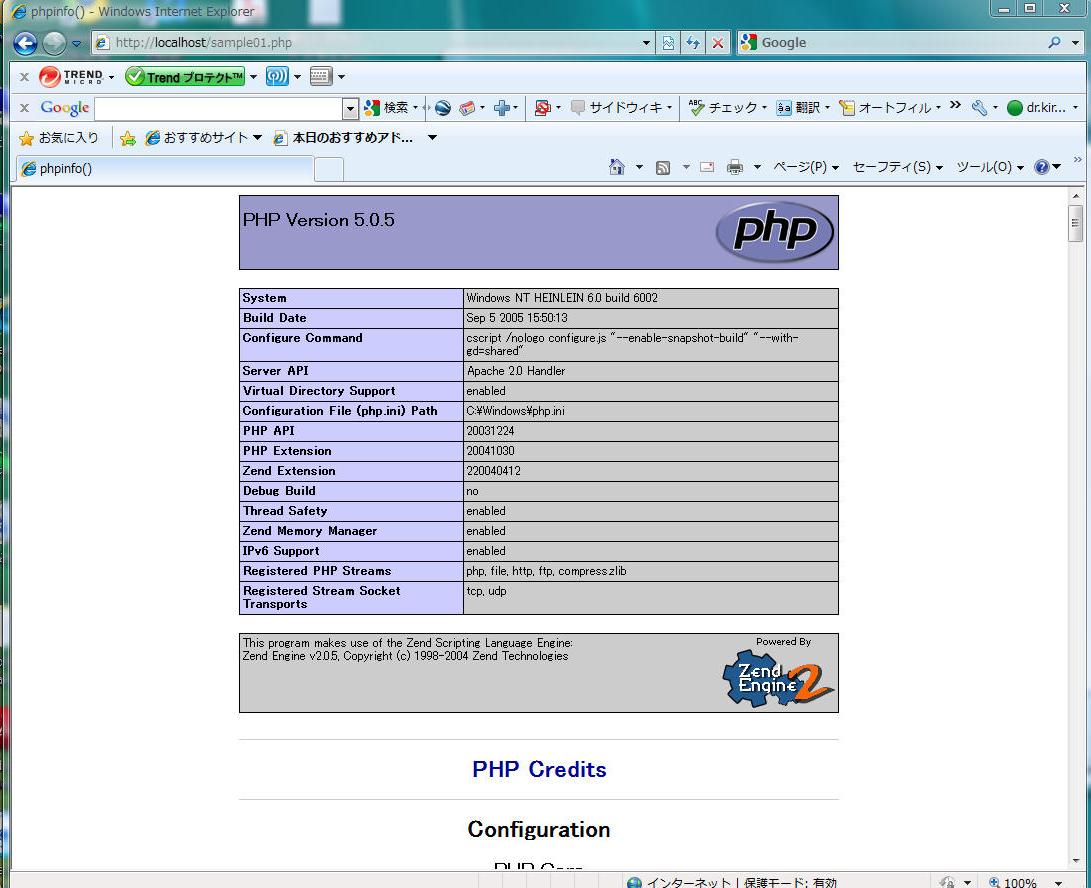
Task: Click the Stop loading X icon
Action: [717, 43]
